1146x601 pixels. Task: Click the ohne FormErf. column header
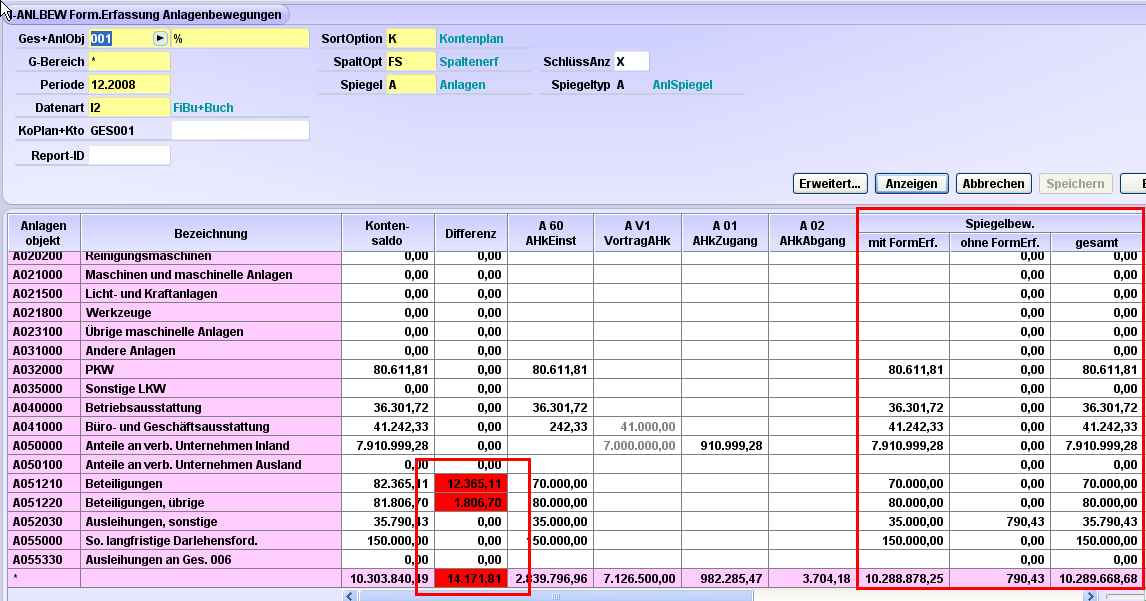tap(1000, 243)
